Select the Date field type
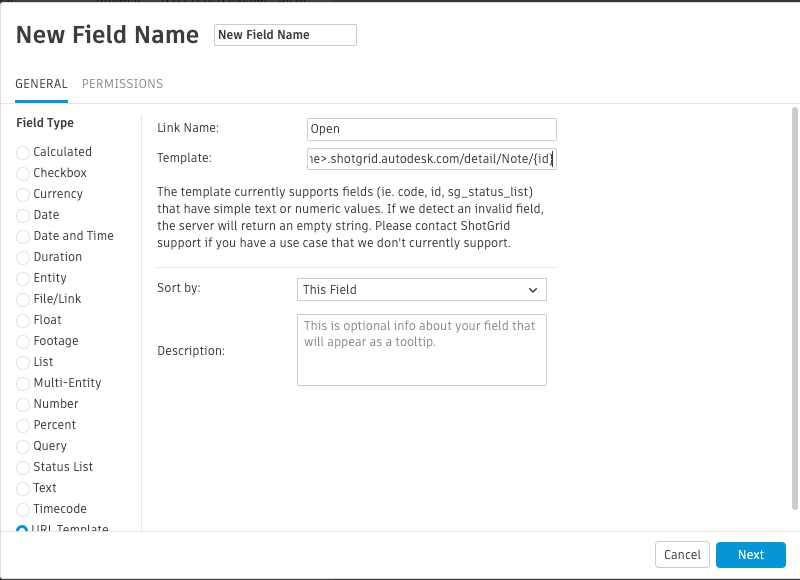800x580 pixels. coord(21,215)
